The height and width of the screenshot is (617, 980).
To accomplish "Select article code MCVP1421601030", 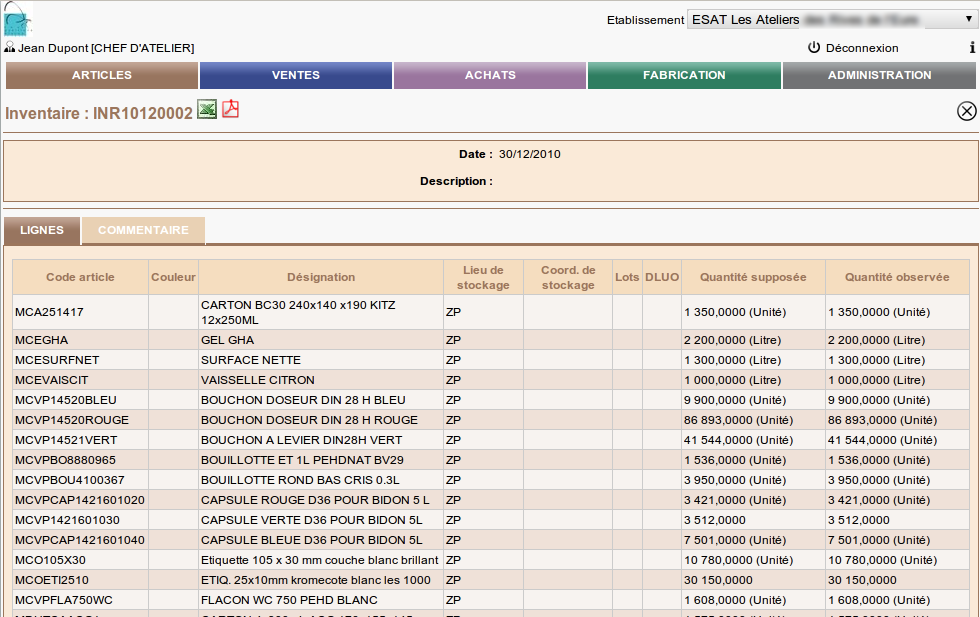I will [x=67, y=520].
